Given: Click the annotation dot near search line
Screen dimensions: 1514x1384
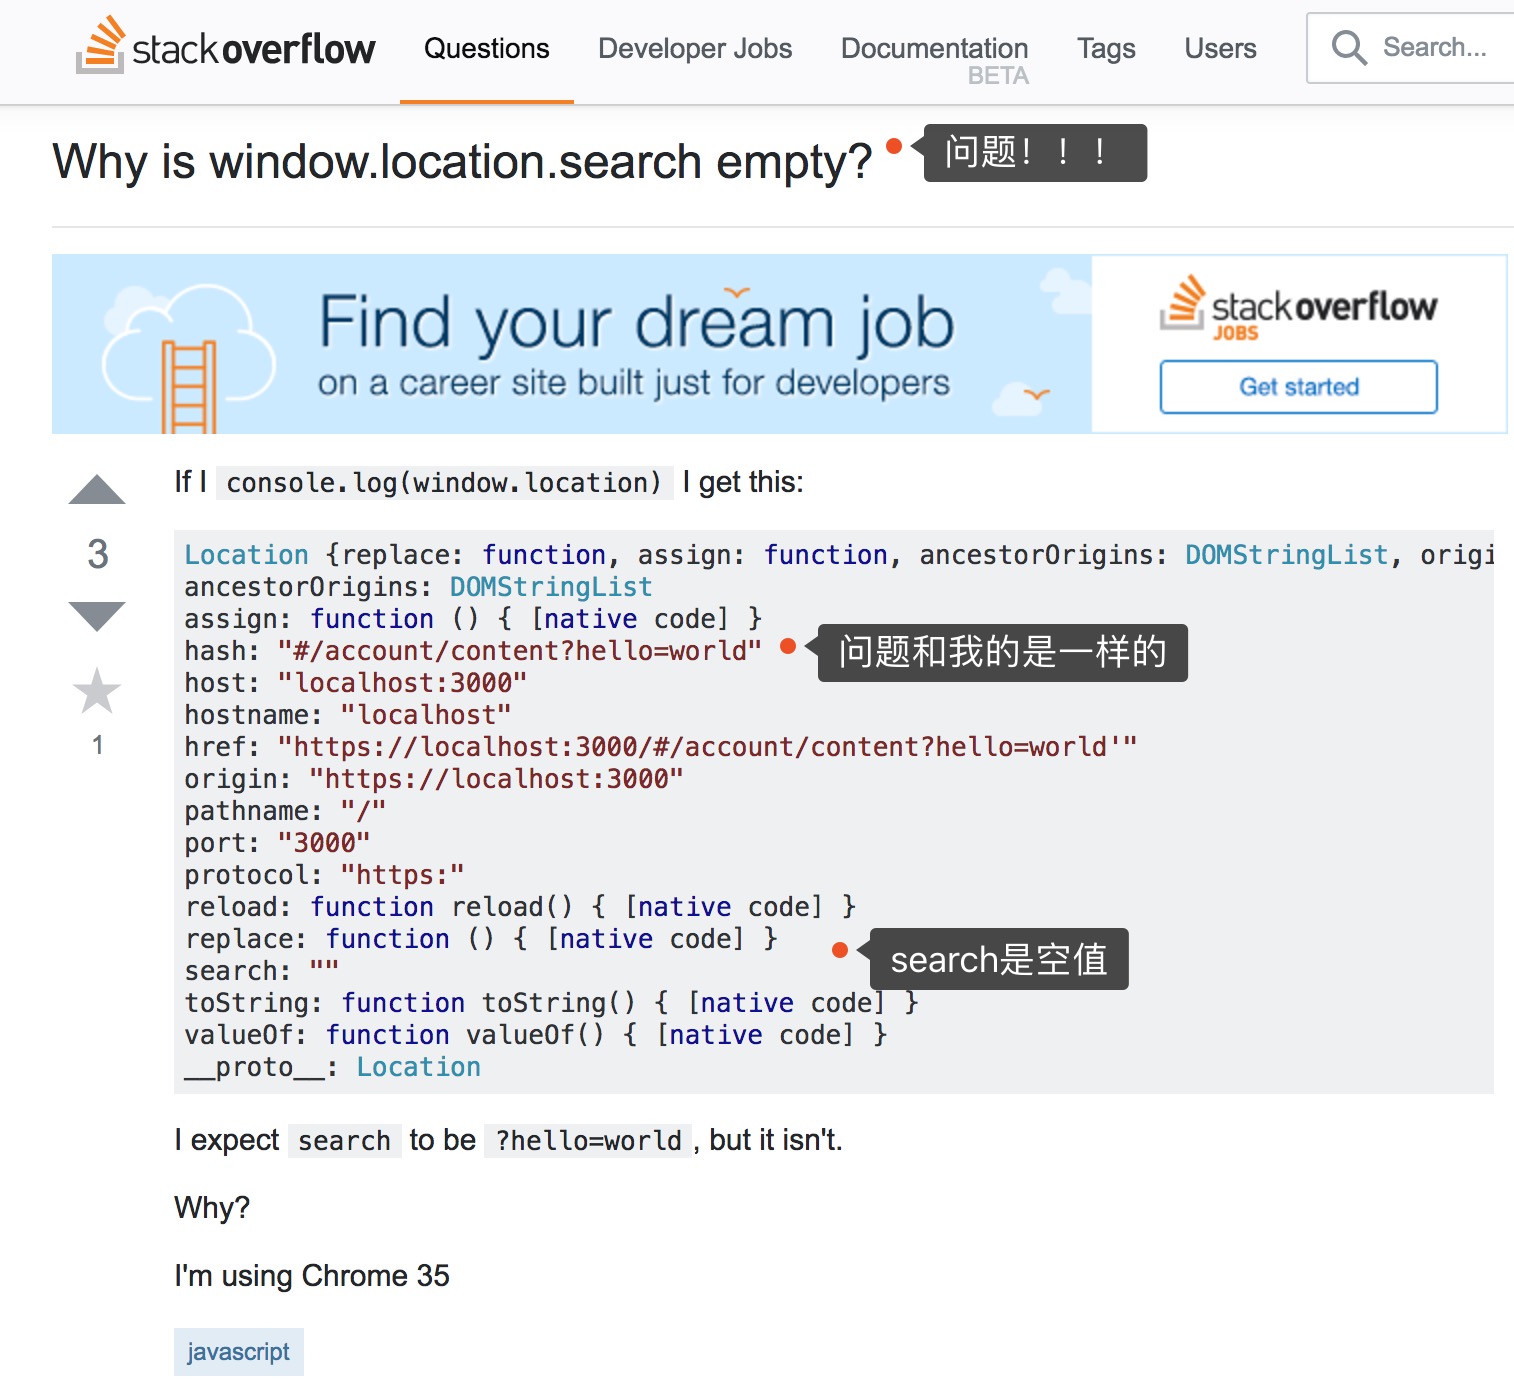Looking at the screenshot, I should tap(840, 950).
